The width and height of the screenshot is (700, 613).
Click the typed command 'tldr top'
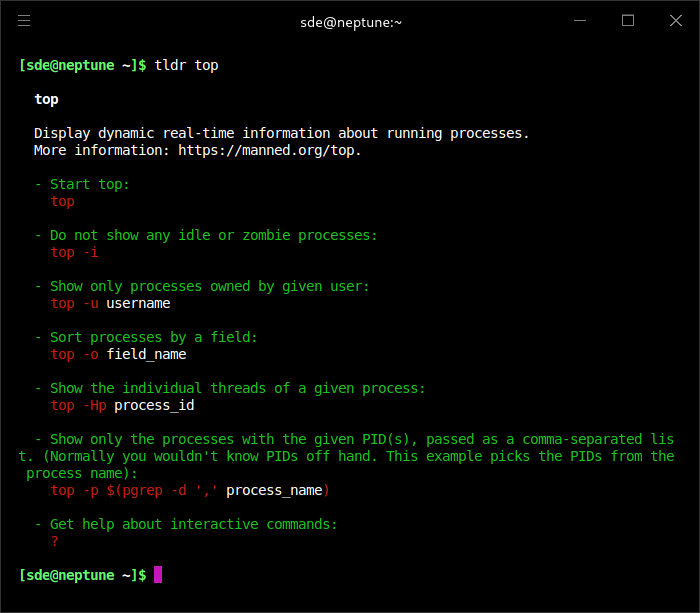[x=186, y=66]
